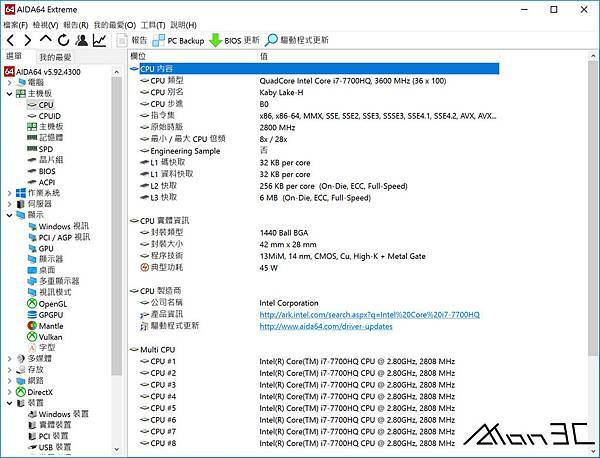Select Vulkan in the sidebar tree
The width and height of the screenshot is (600, 458).
pos(45,337)
